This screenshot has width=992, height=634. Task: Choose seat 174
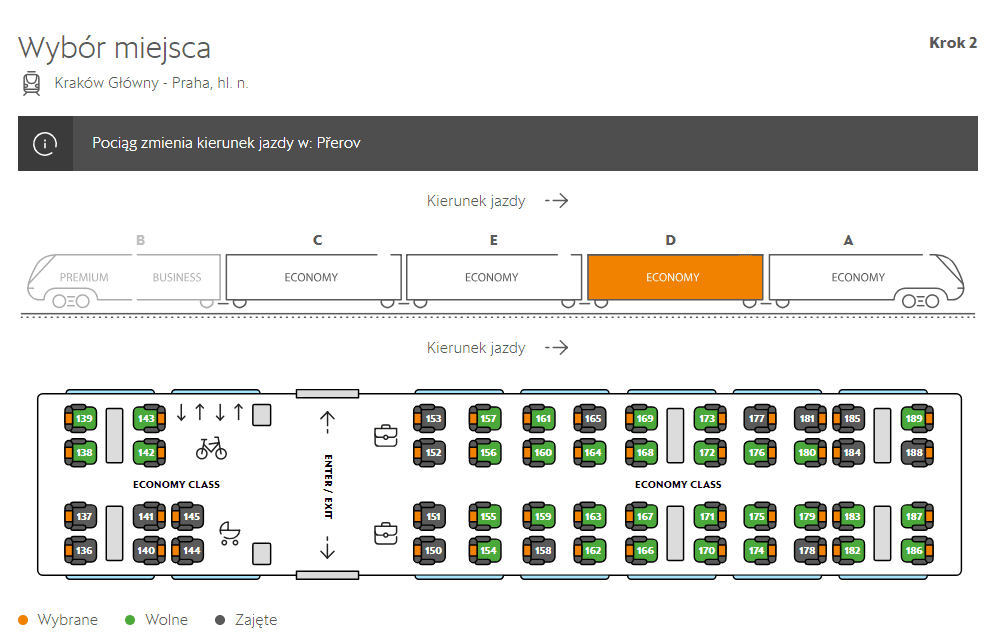tap(760, 550)
